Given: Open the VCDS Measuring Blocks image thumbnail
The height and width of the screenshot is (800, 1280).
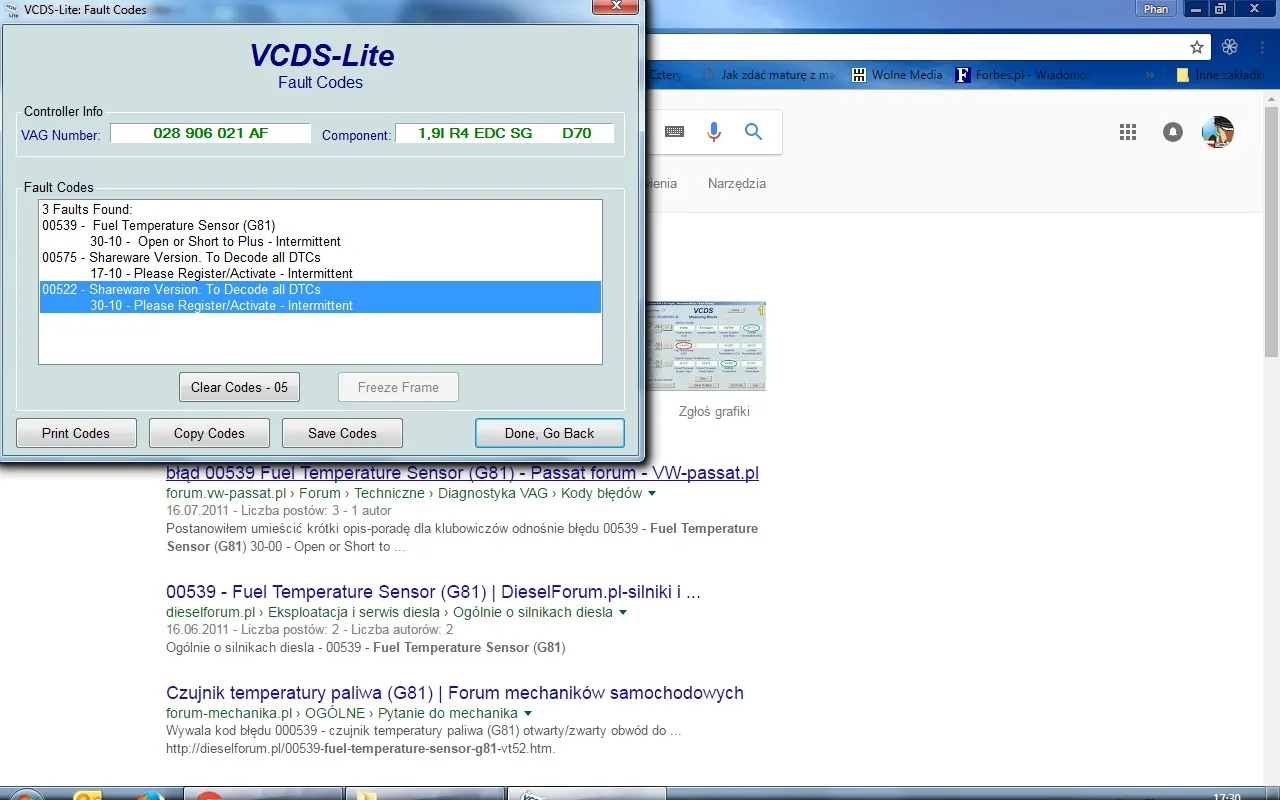Looking at the screenshot, I should click(706, 346).
